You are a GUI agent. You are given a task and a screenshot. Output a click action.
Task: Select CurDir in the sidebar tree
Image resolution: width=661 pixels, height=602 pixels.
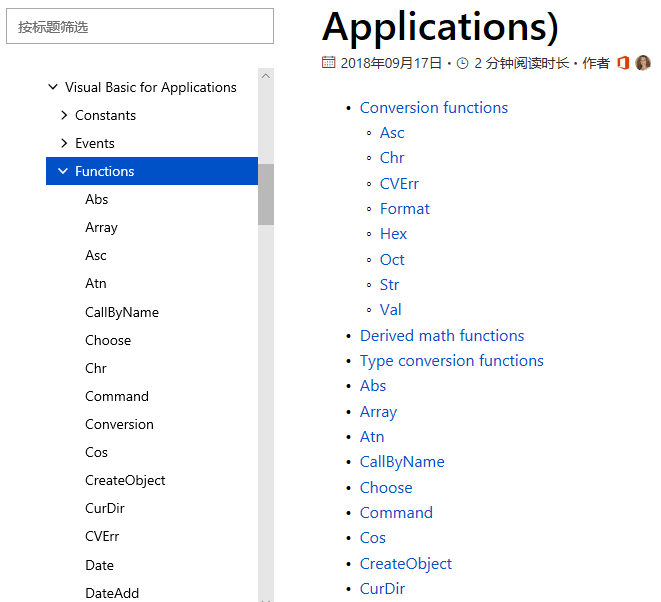tap(105, 508)
